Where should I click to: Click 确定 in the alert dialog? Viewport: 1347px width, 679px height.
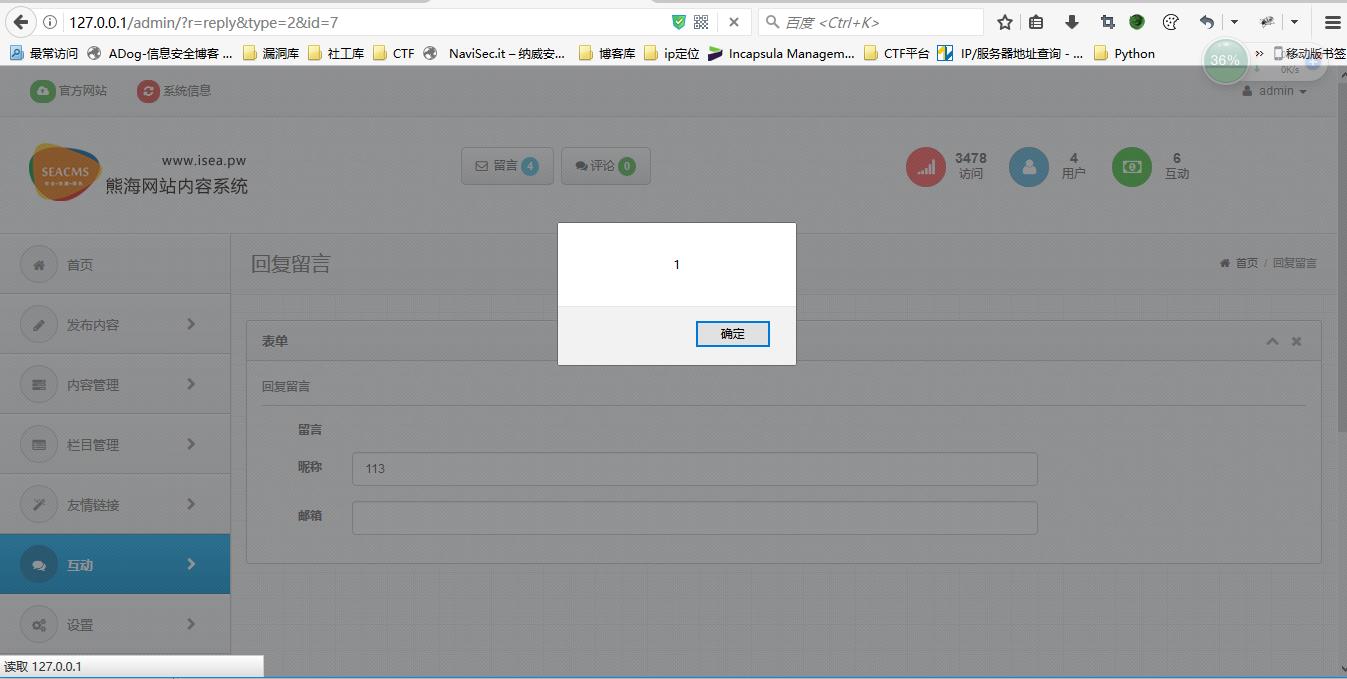[732, 334]
